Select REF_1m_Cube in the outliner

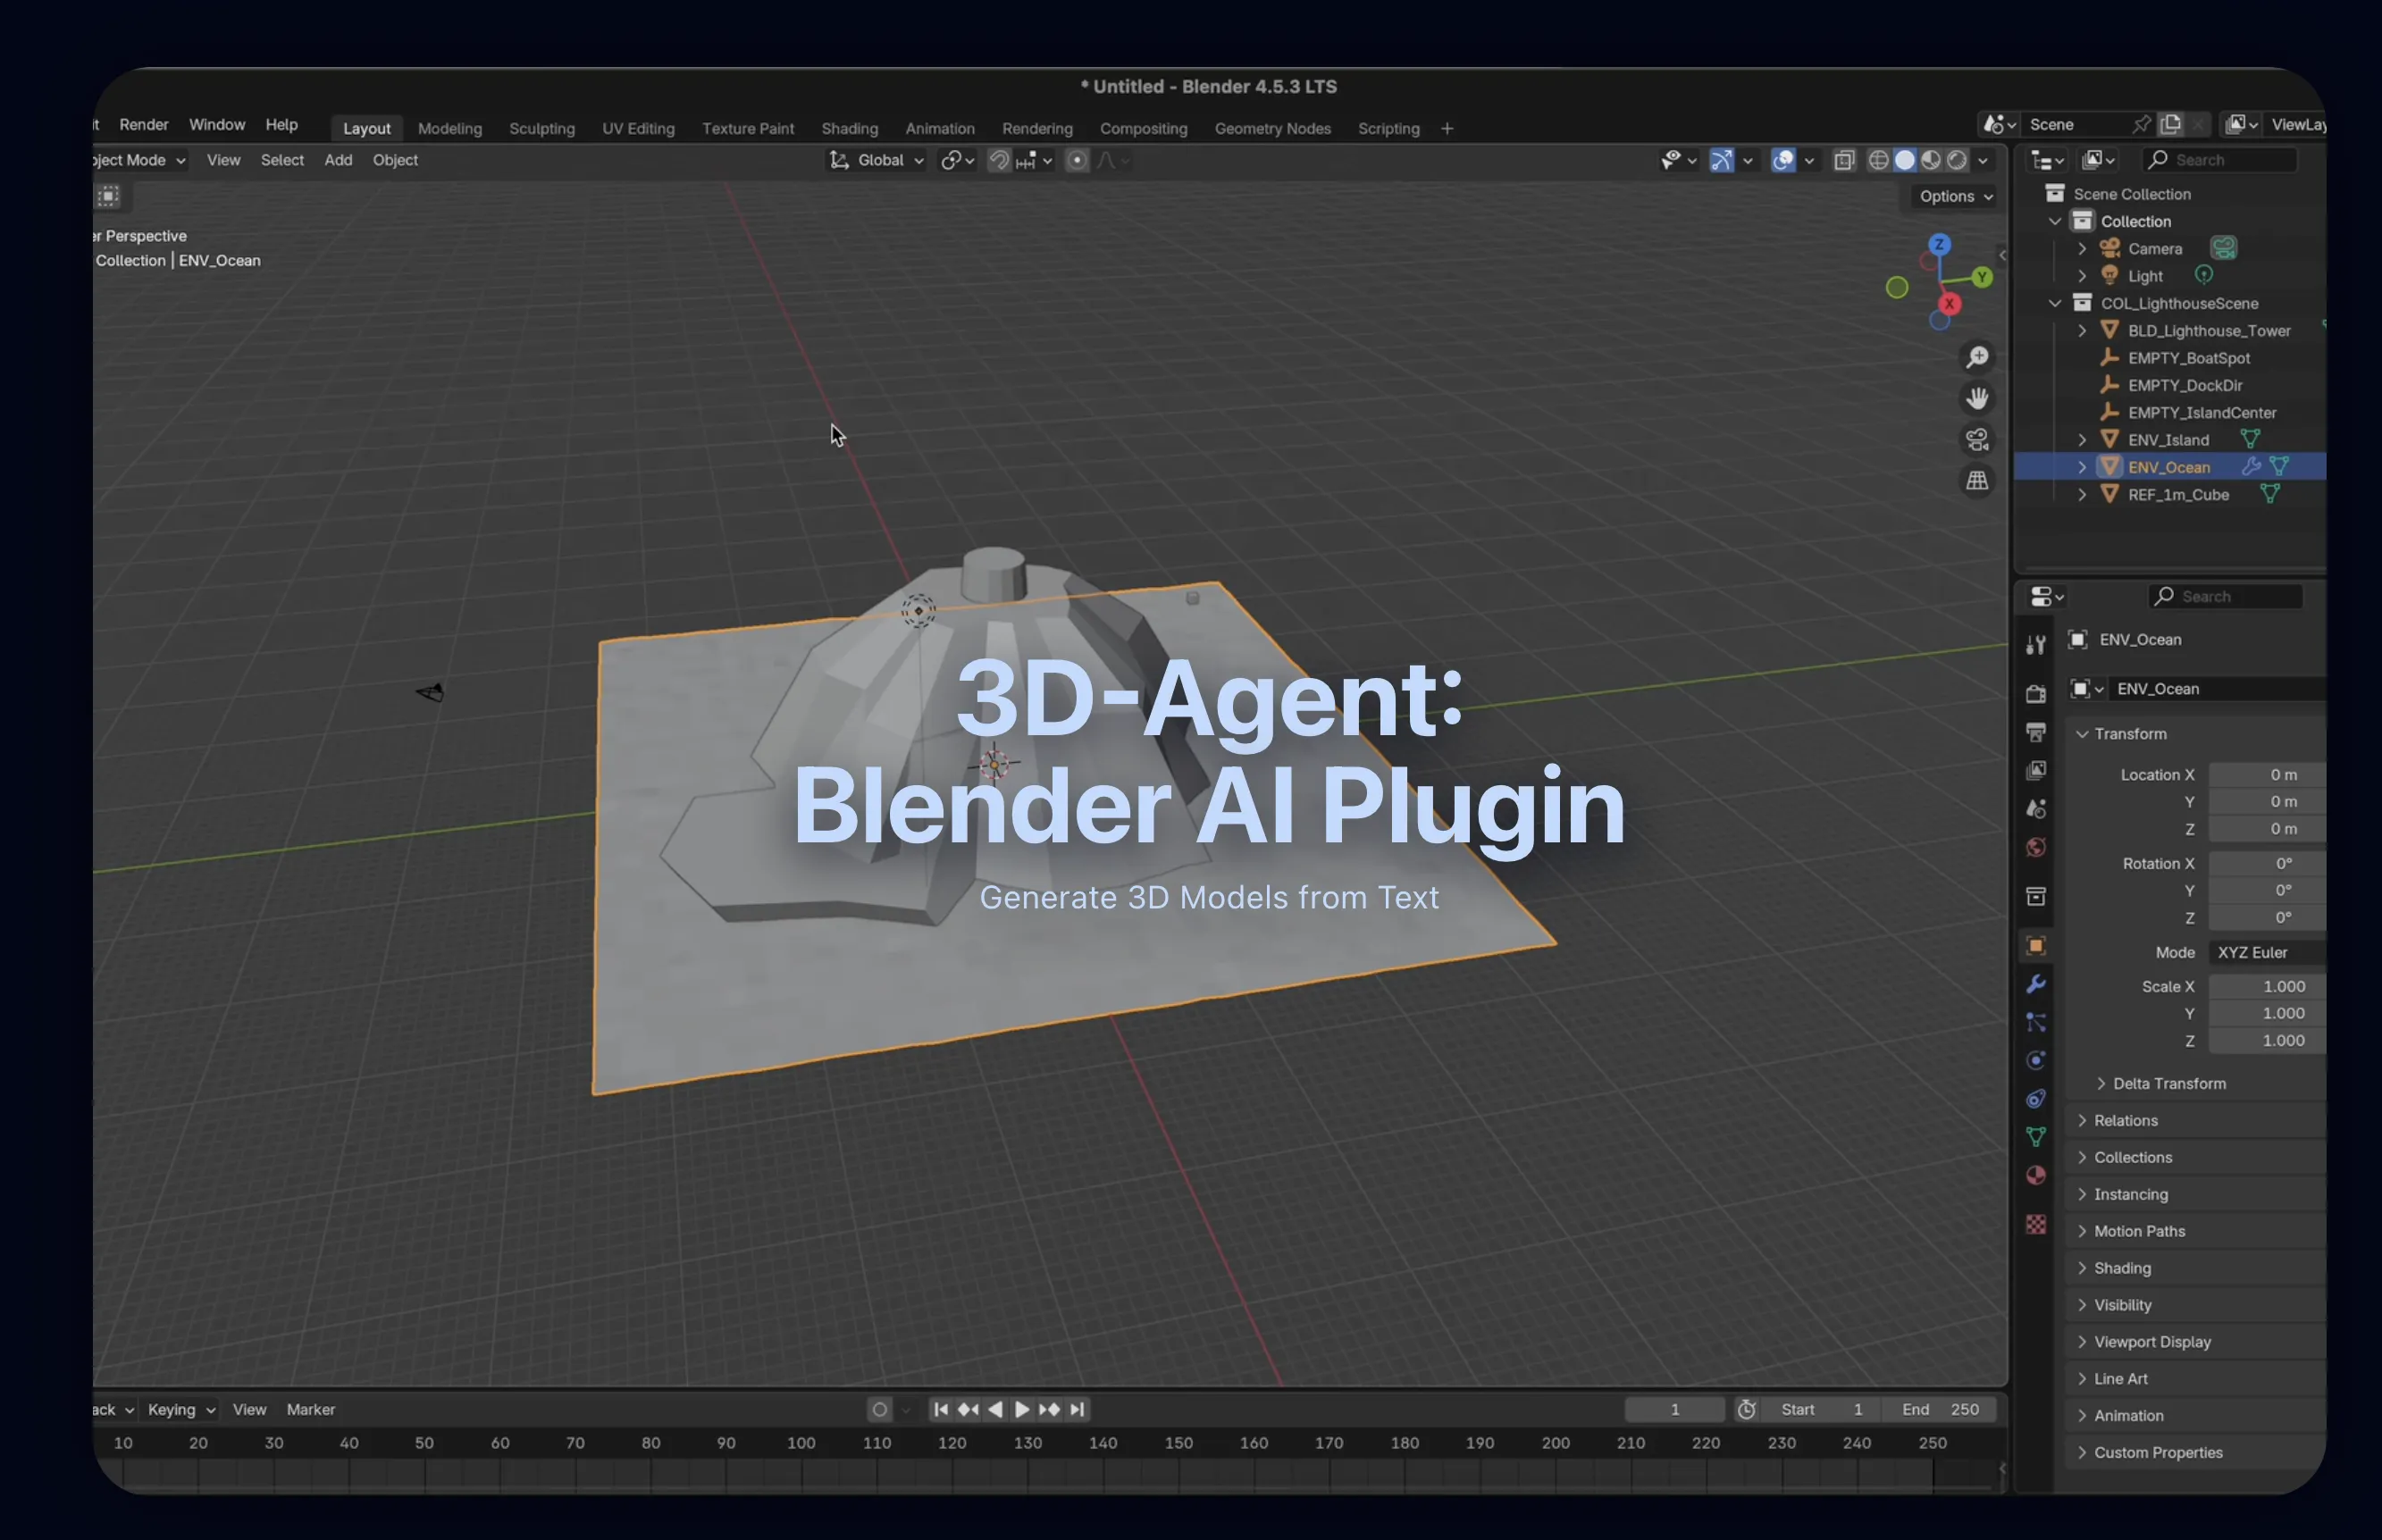[2178, 495]
